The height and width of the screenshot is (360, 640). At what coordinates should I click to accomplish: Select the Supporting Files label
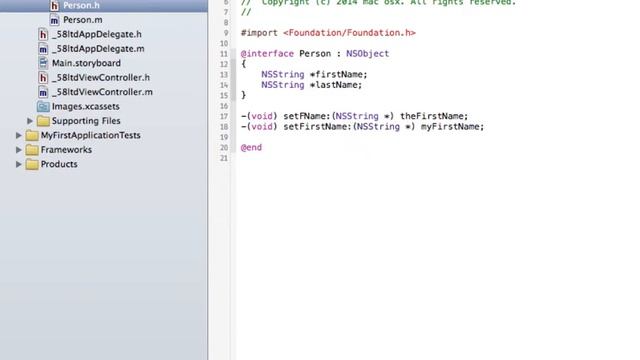pyautogui.click(x=86, y=121)
